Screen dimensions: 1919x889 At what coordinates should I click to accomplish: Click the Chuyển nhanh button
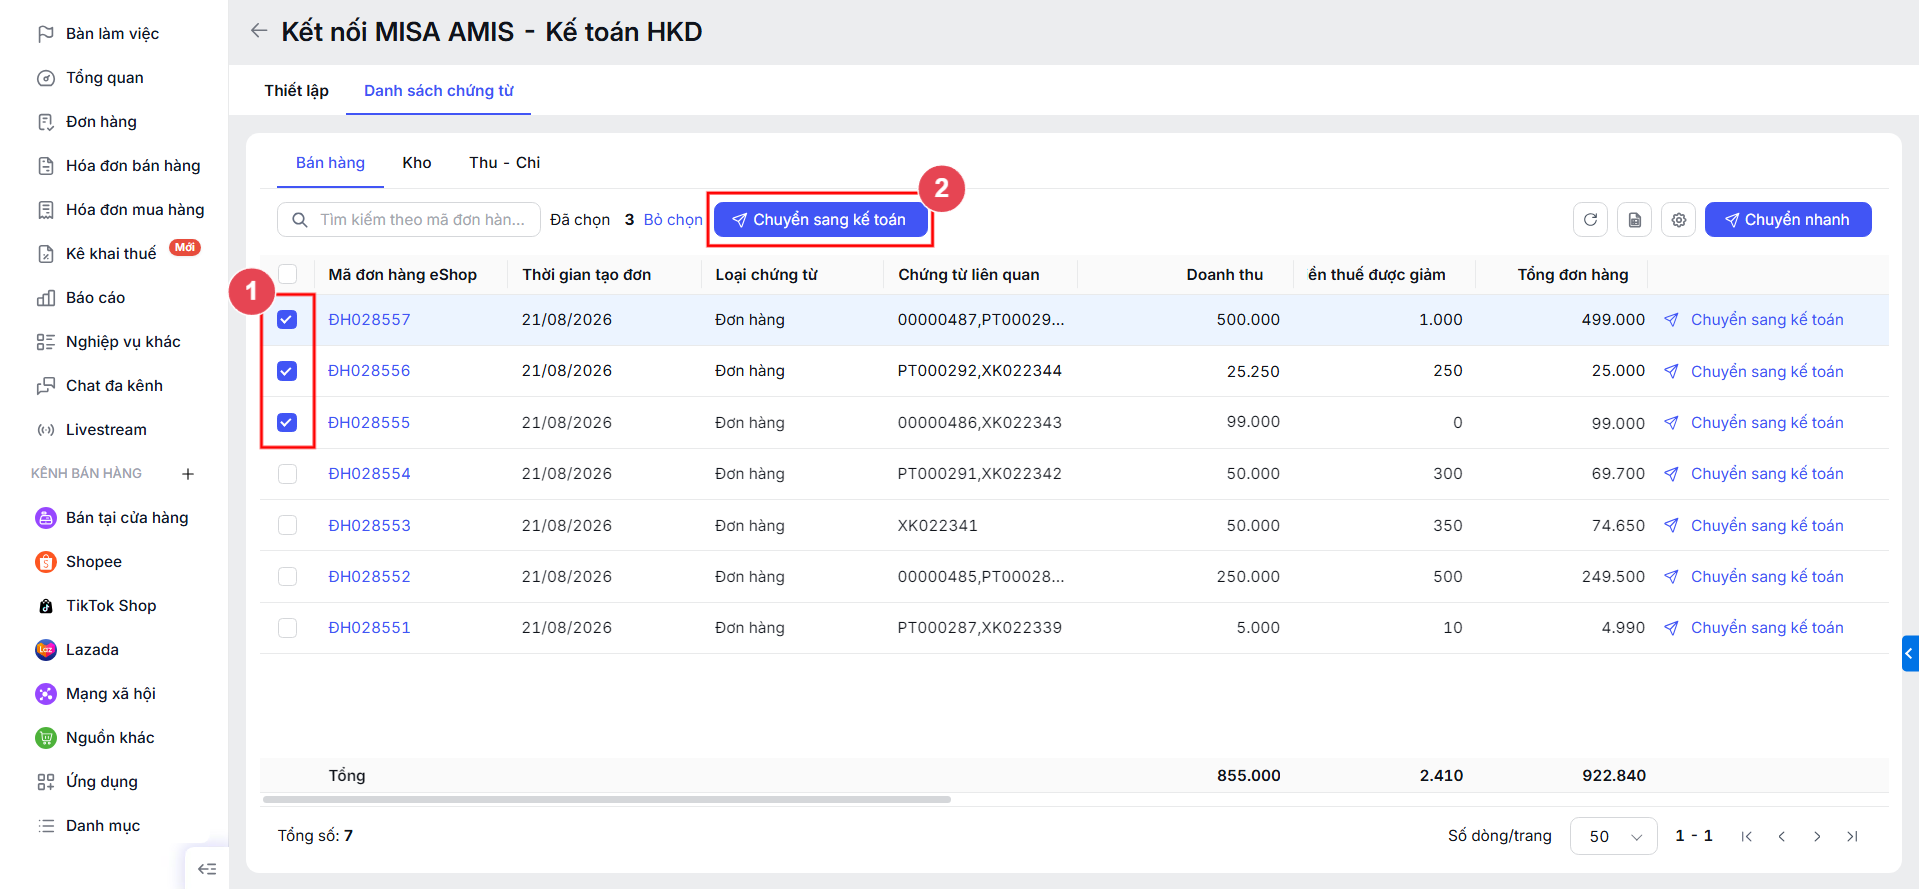tap(1788, 219)
